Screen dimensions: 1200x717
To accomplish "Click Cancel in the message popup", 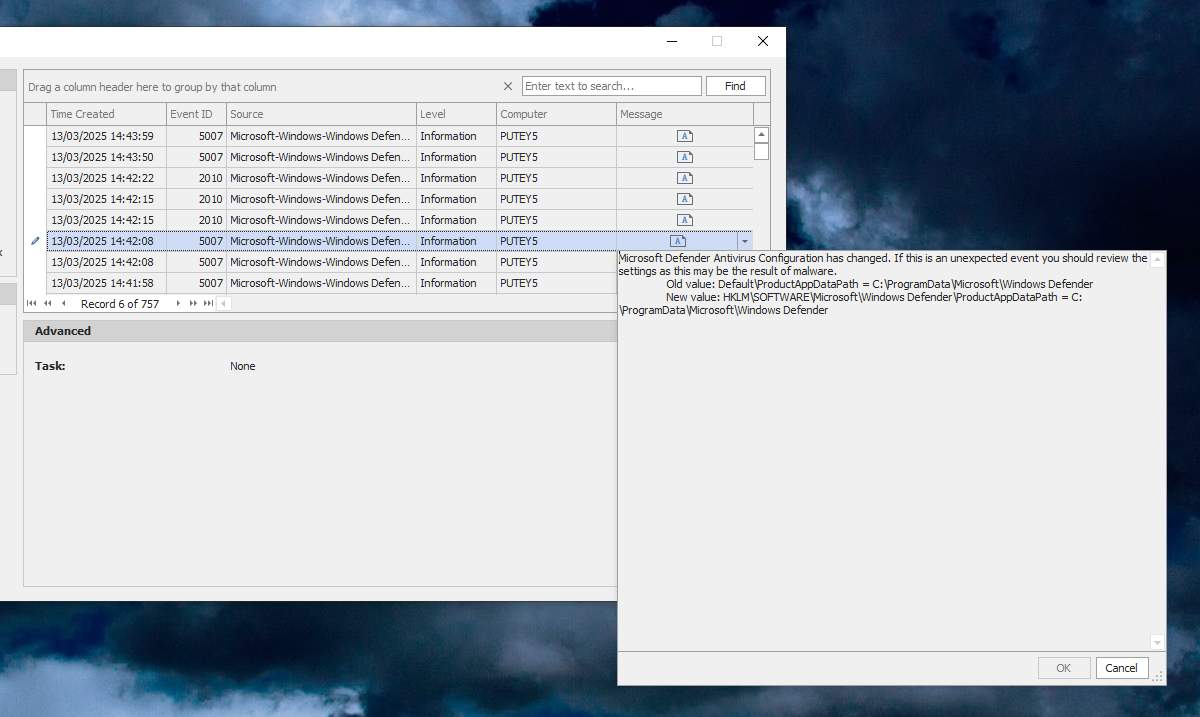I will 1121,668.
